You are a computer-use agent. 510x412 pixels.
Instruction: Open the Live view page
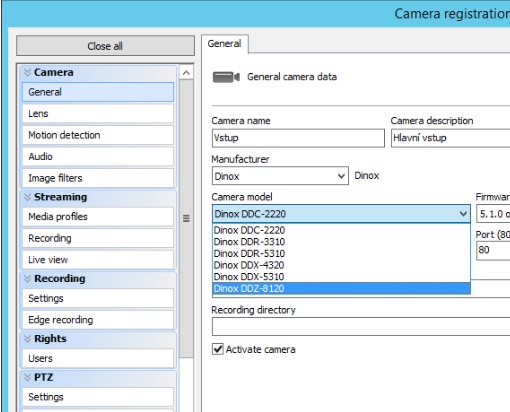tap(98, 260)
